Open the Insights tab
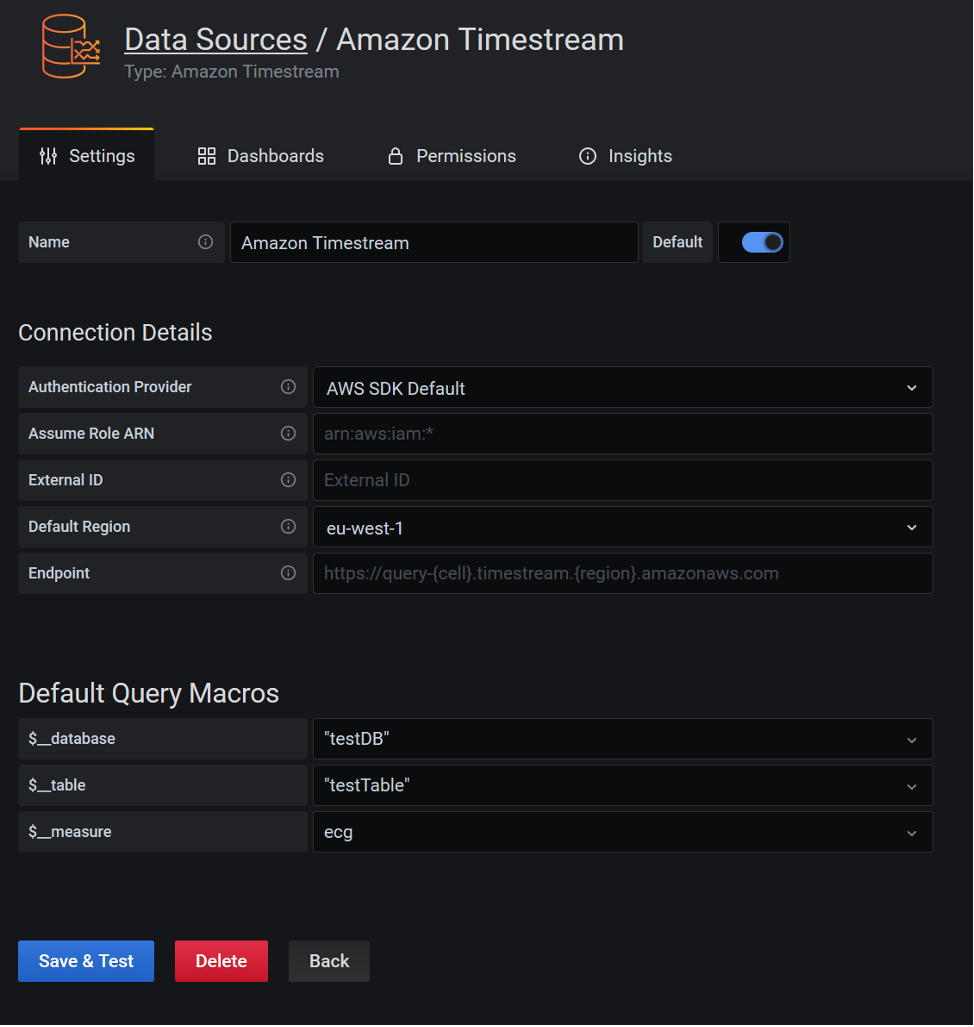This screenshot has width=974, height=1027. tap(626, 156)
